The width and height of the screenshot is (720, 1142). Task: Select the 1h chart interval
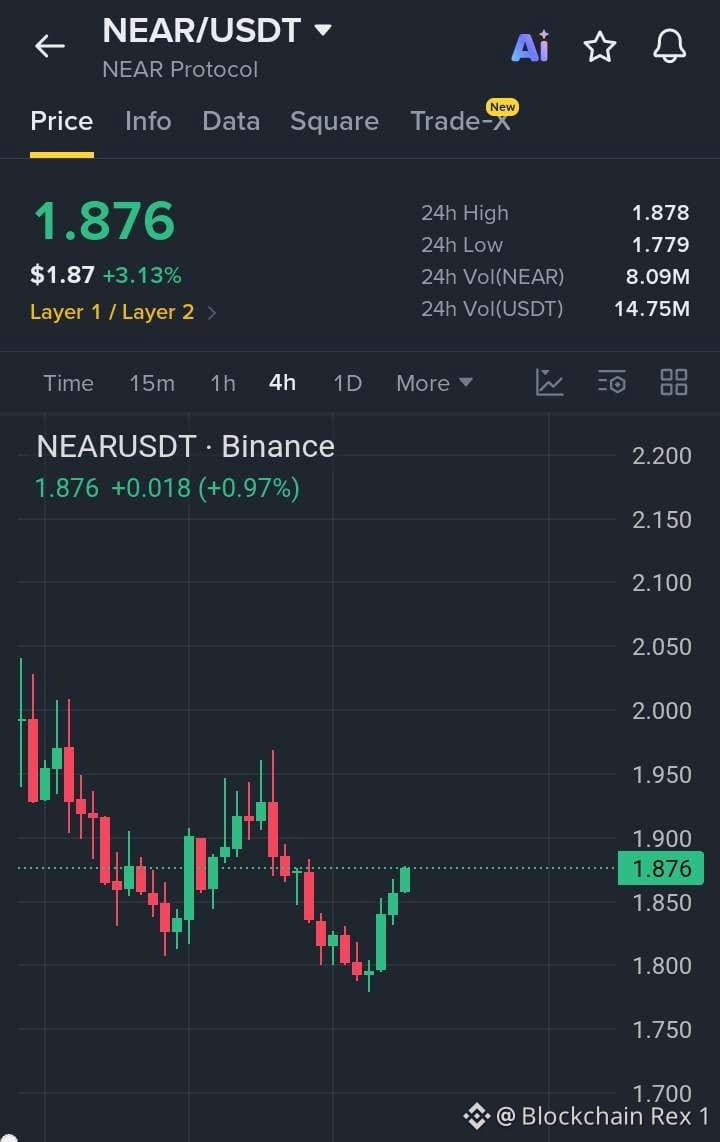coord(223,383)
